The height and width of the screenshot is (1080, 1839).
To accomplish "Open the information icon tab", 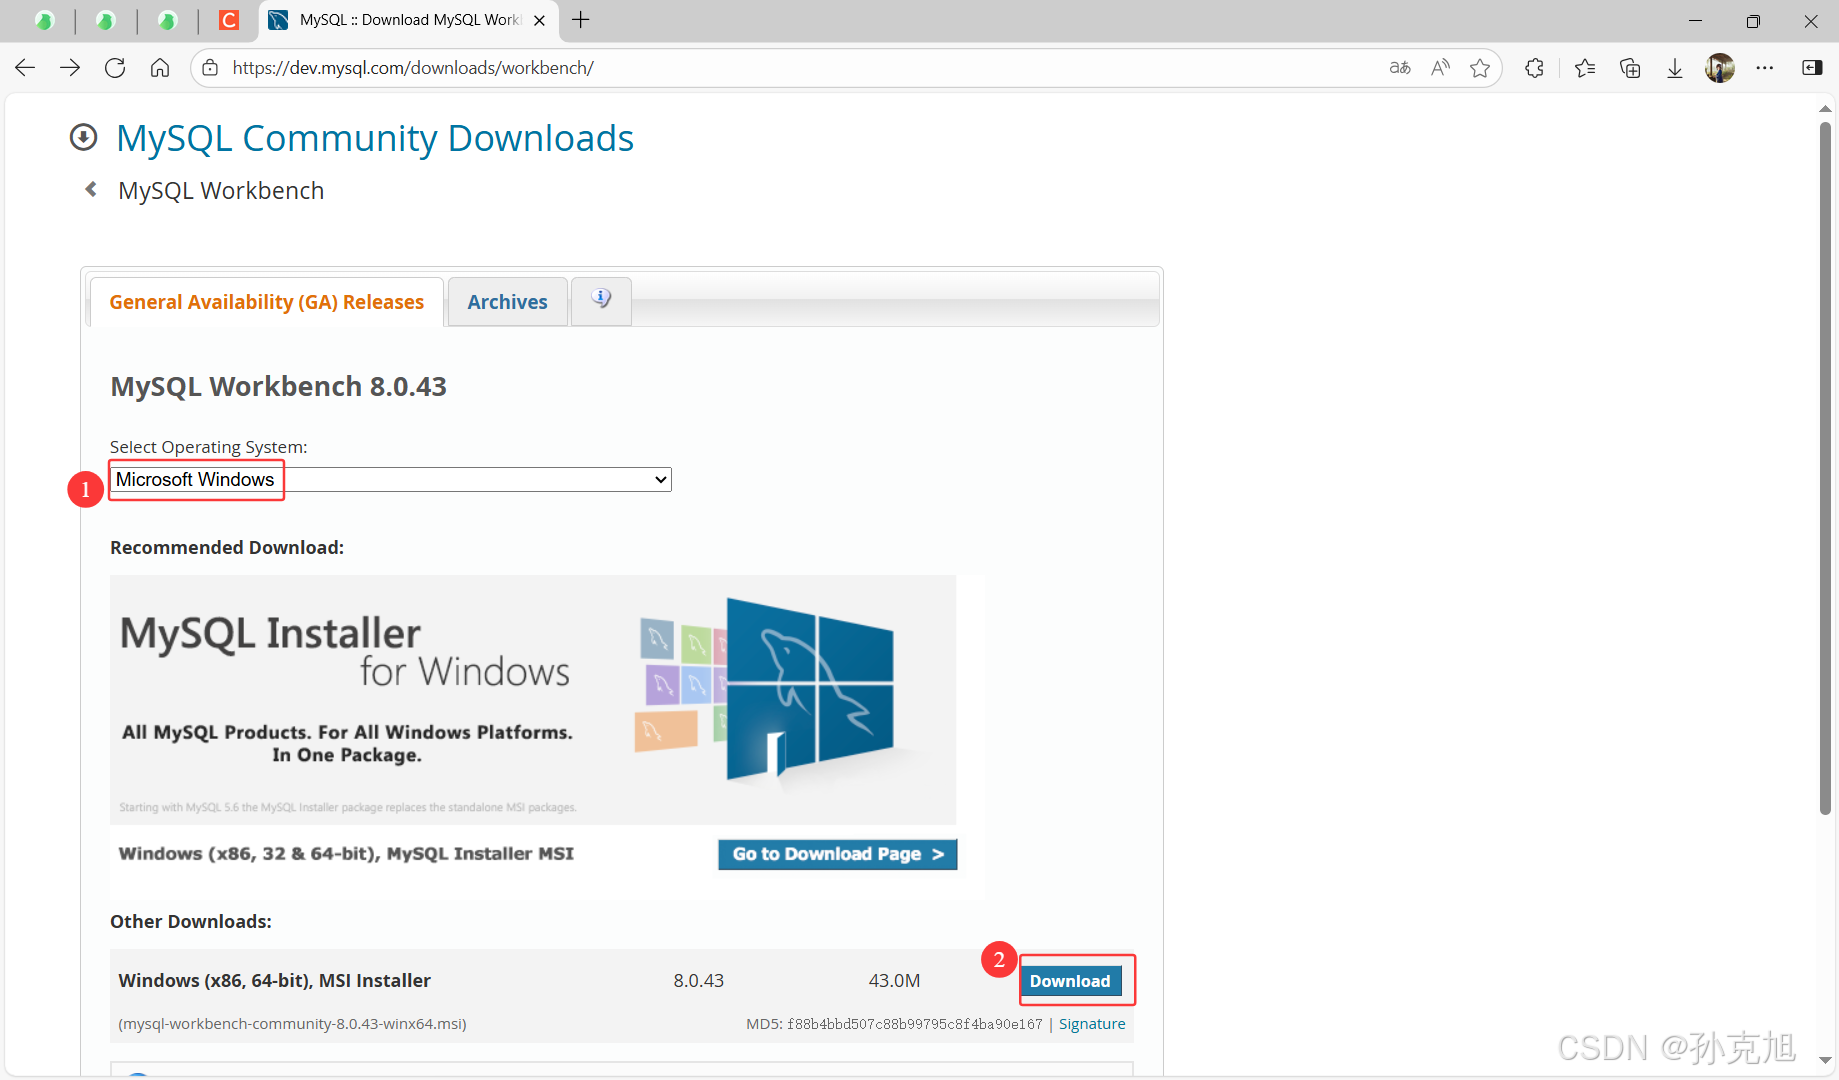I will click(x=601, y=299).
